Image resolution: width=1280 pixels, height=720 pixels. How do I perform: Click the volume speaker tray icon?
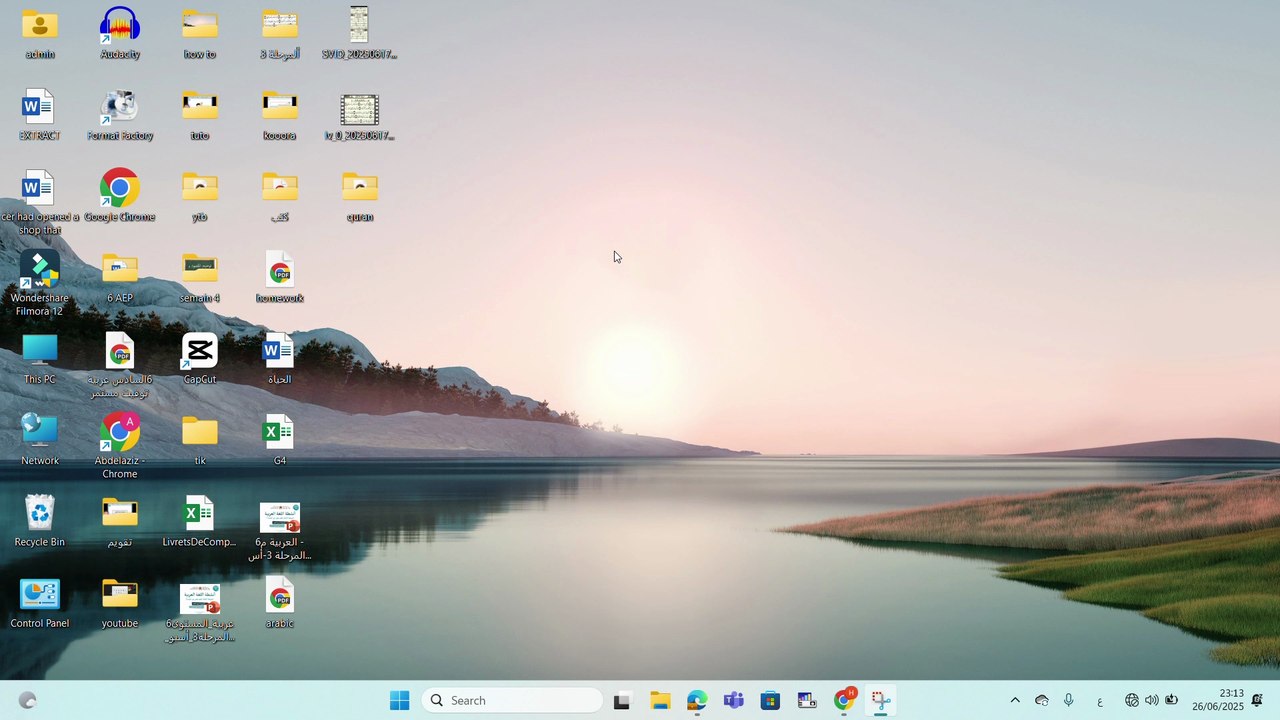click(x=1151, y=701)
